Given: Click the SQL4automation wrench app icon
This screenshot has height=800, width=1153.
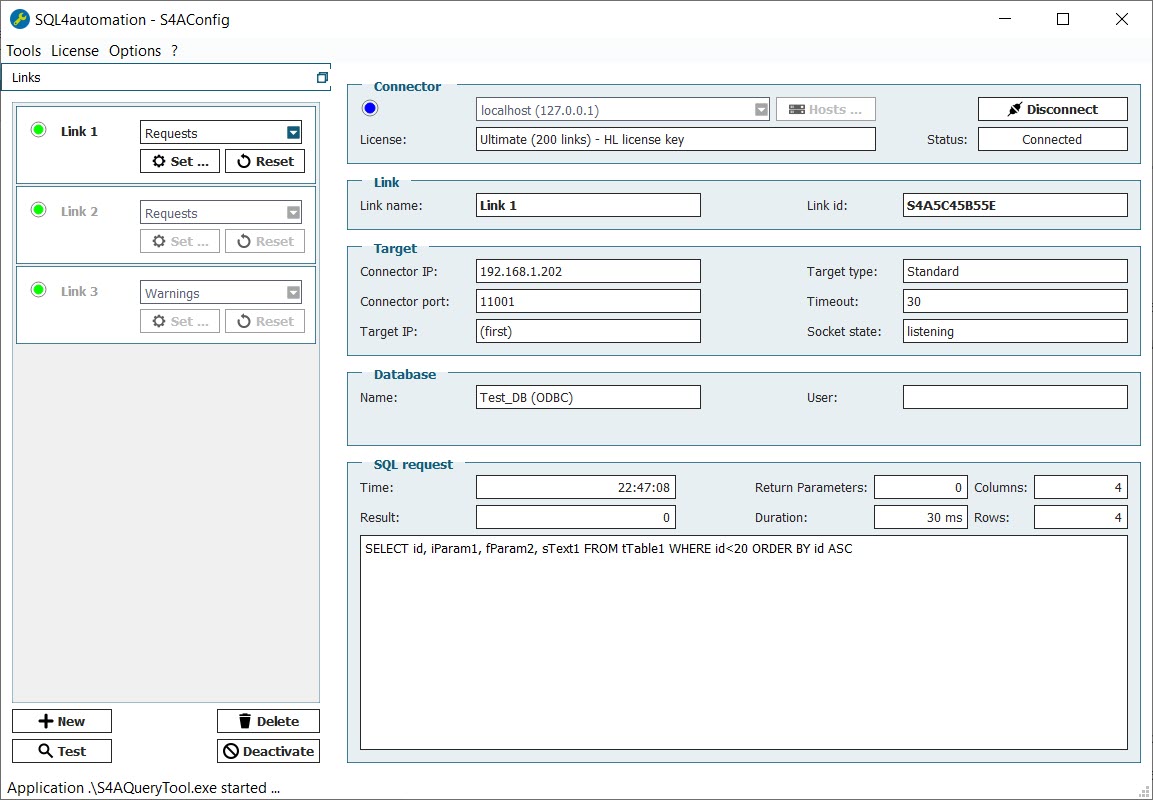Looking at the screenshot, I should (x=19, y=19).
